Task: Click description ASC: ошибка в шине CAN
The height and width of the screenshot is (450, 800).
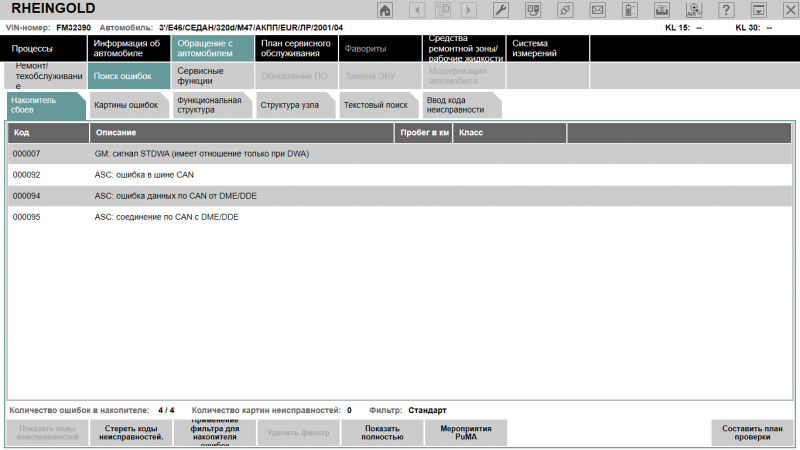Action: (144, 174)
